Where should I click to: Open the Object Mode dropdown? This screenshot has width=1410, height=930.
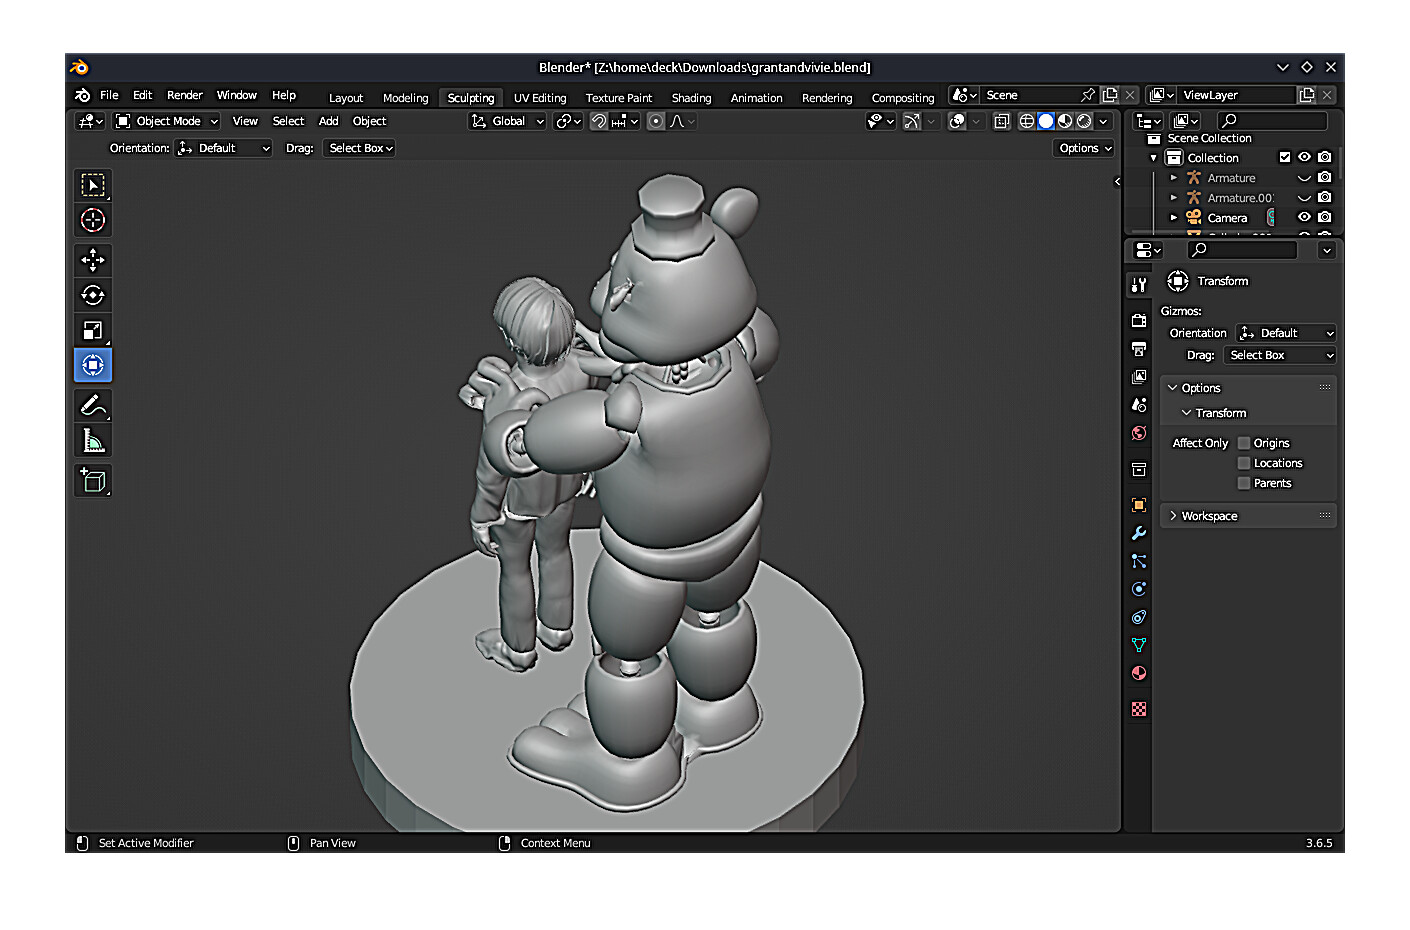pyautogui.click(x=166, y=121)
